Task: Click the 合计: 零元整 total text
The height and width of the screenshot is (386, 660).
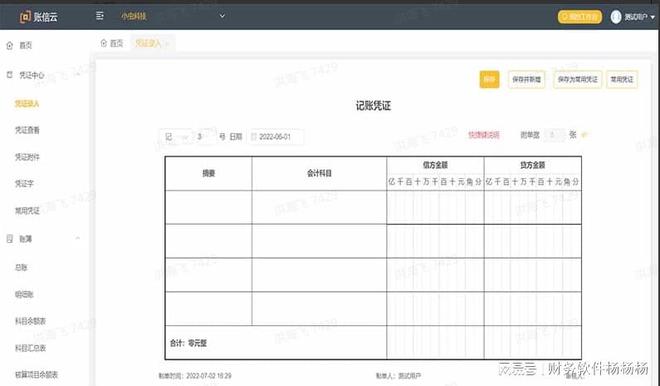Action: (x=188, y=343)
